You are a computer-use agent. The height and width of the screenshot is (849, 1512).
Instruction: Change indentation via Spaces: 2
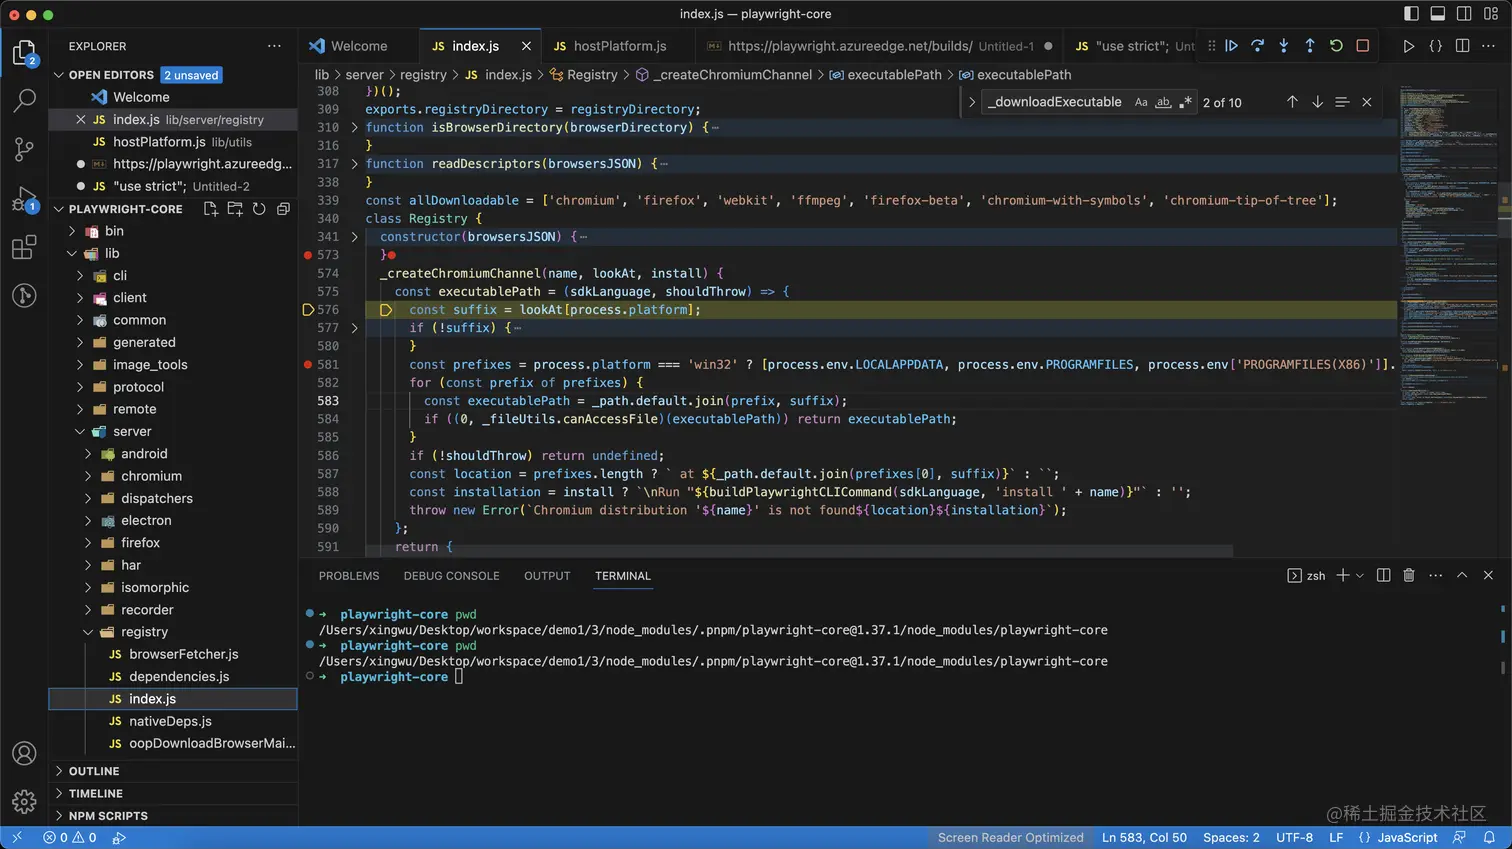(x=1231, y=838)
